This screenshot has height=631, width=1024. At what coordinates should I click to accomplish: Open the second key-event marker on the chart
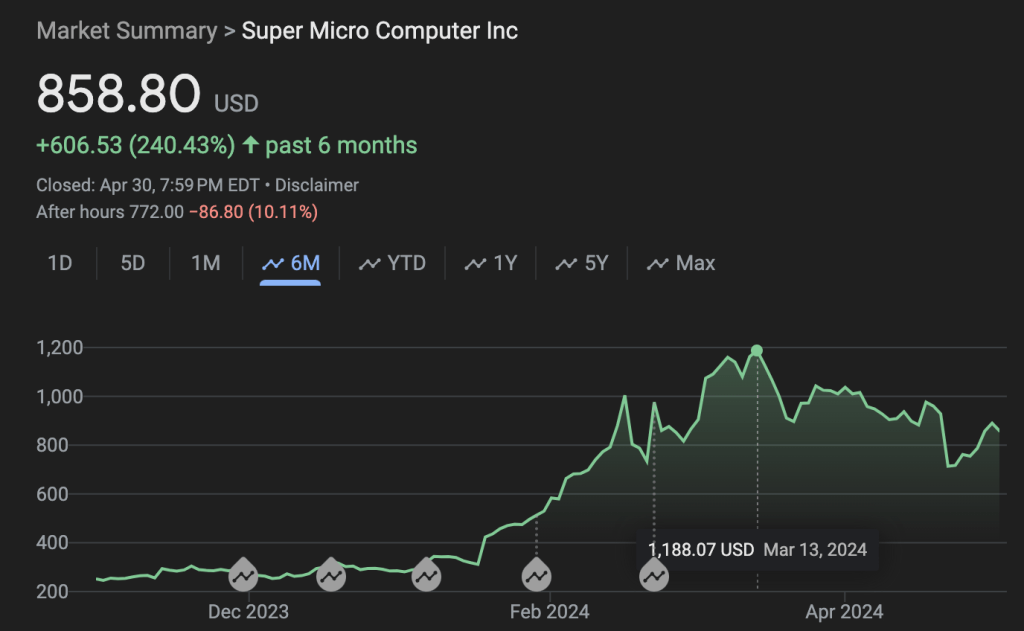point(331,575)
